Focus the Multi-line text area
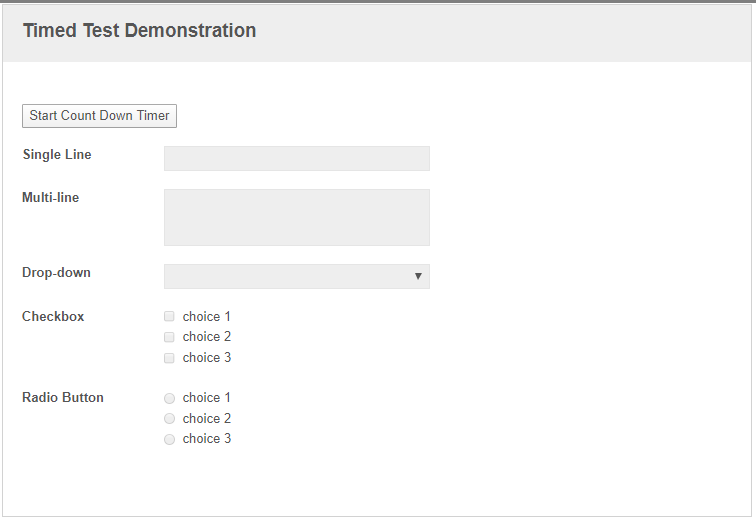 297,217
